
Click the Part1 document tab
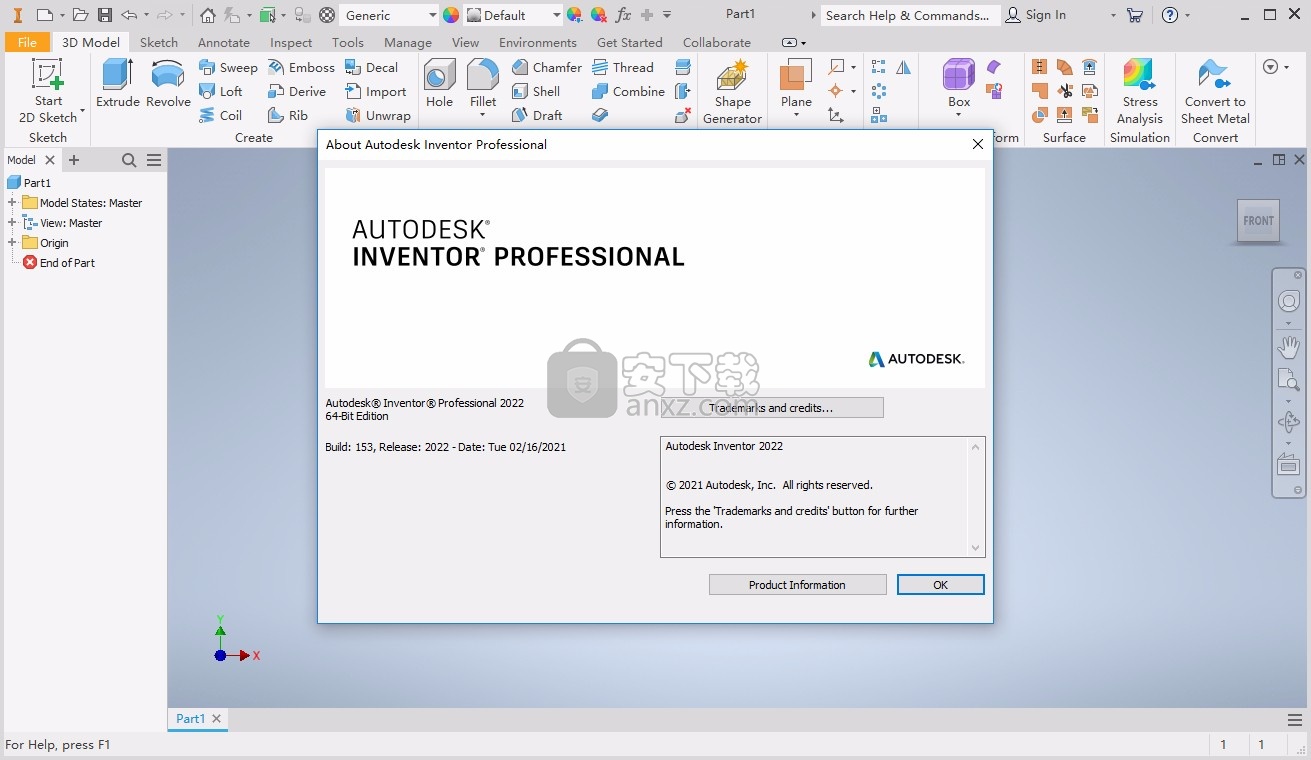190,718
